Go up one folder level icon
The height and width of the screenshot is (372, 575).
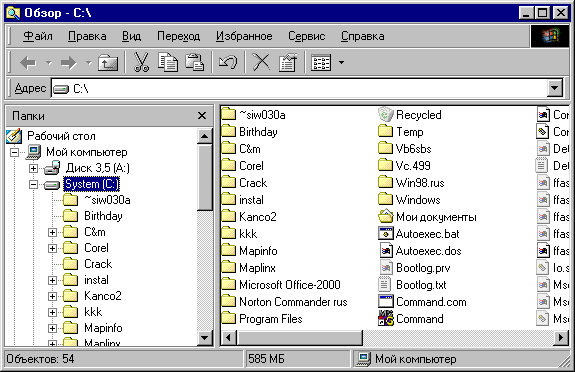pos(108,62)
